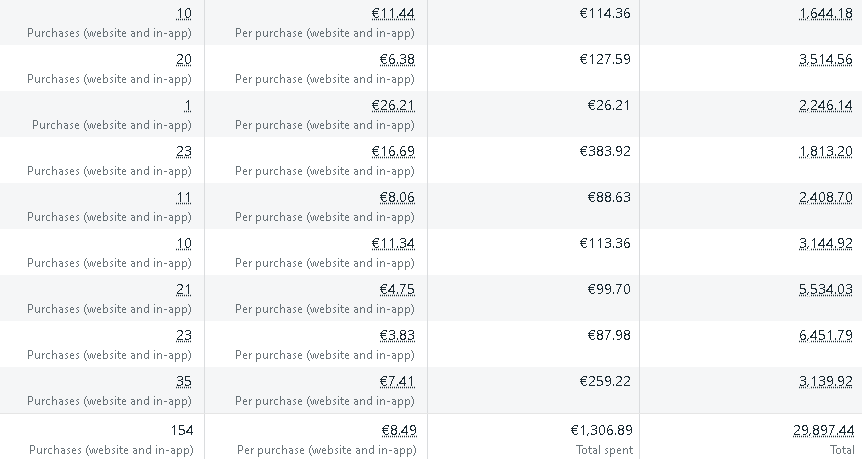Image resolution: width=862 pixels, height=459 pixels.
Task: Click the underlined total 1,644.18
Action: pos(826,13)
